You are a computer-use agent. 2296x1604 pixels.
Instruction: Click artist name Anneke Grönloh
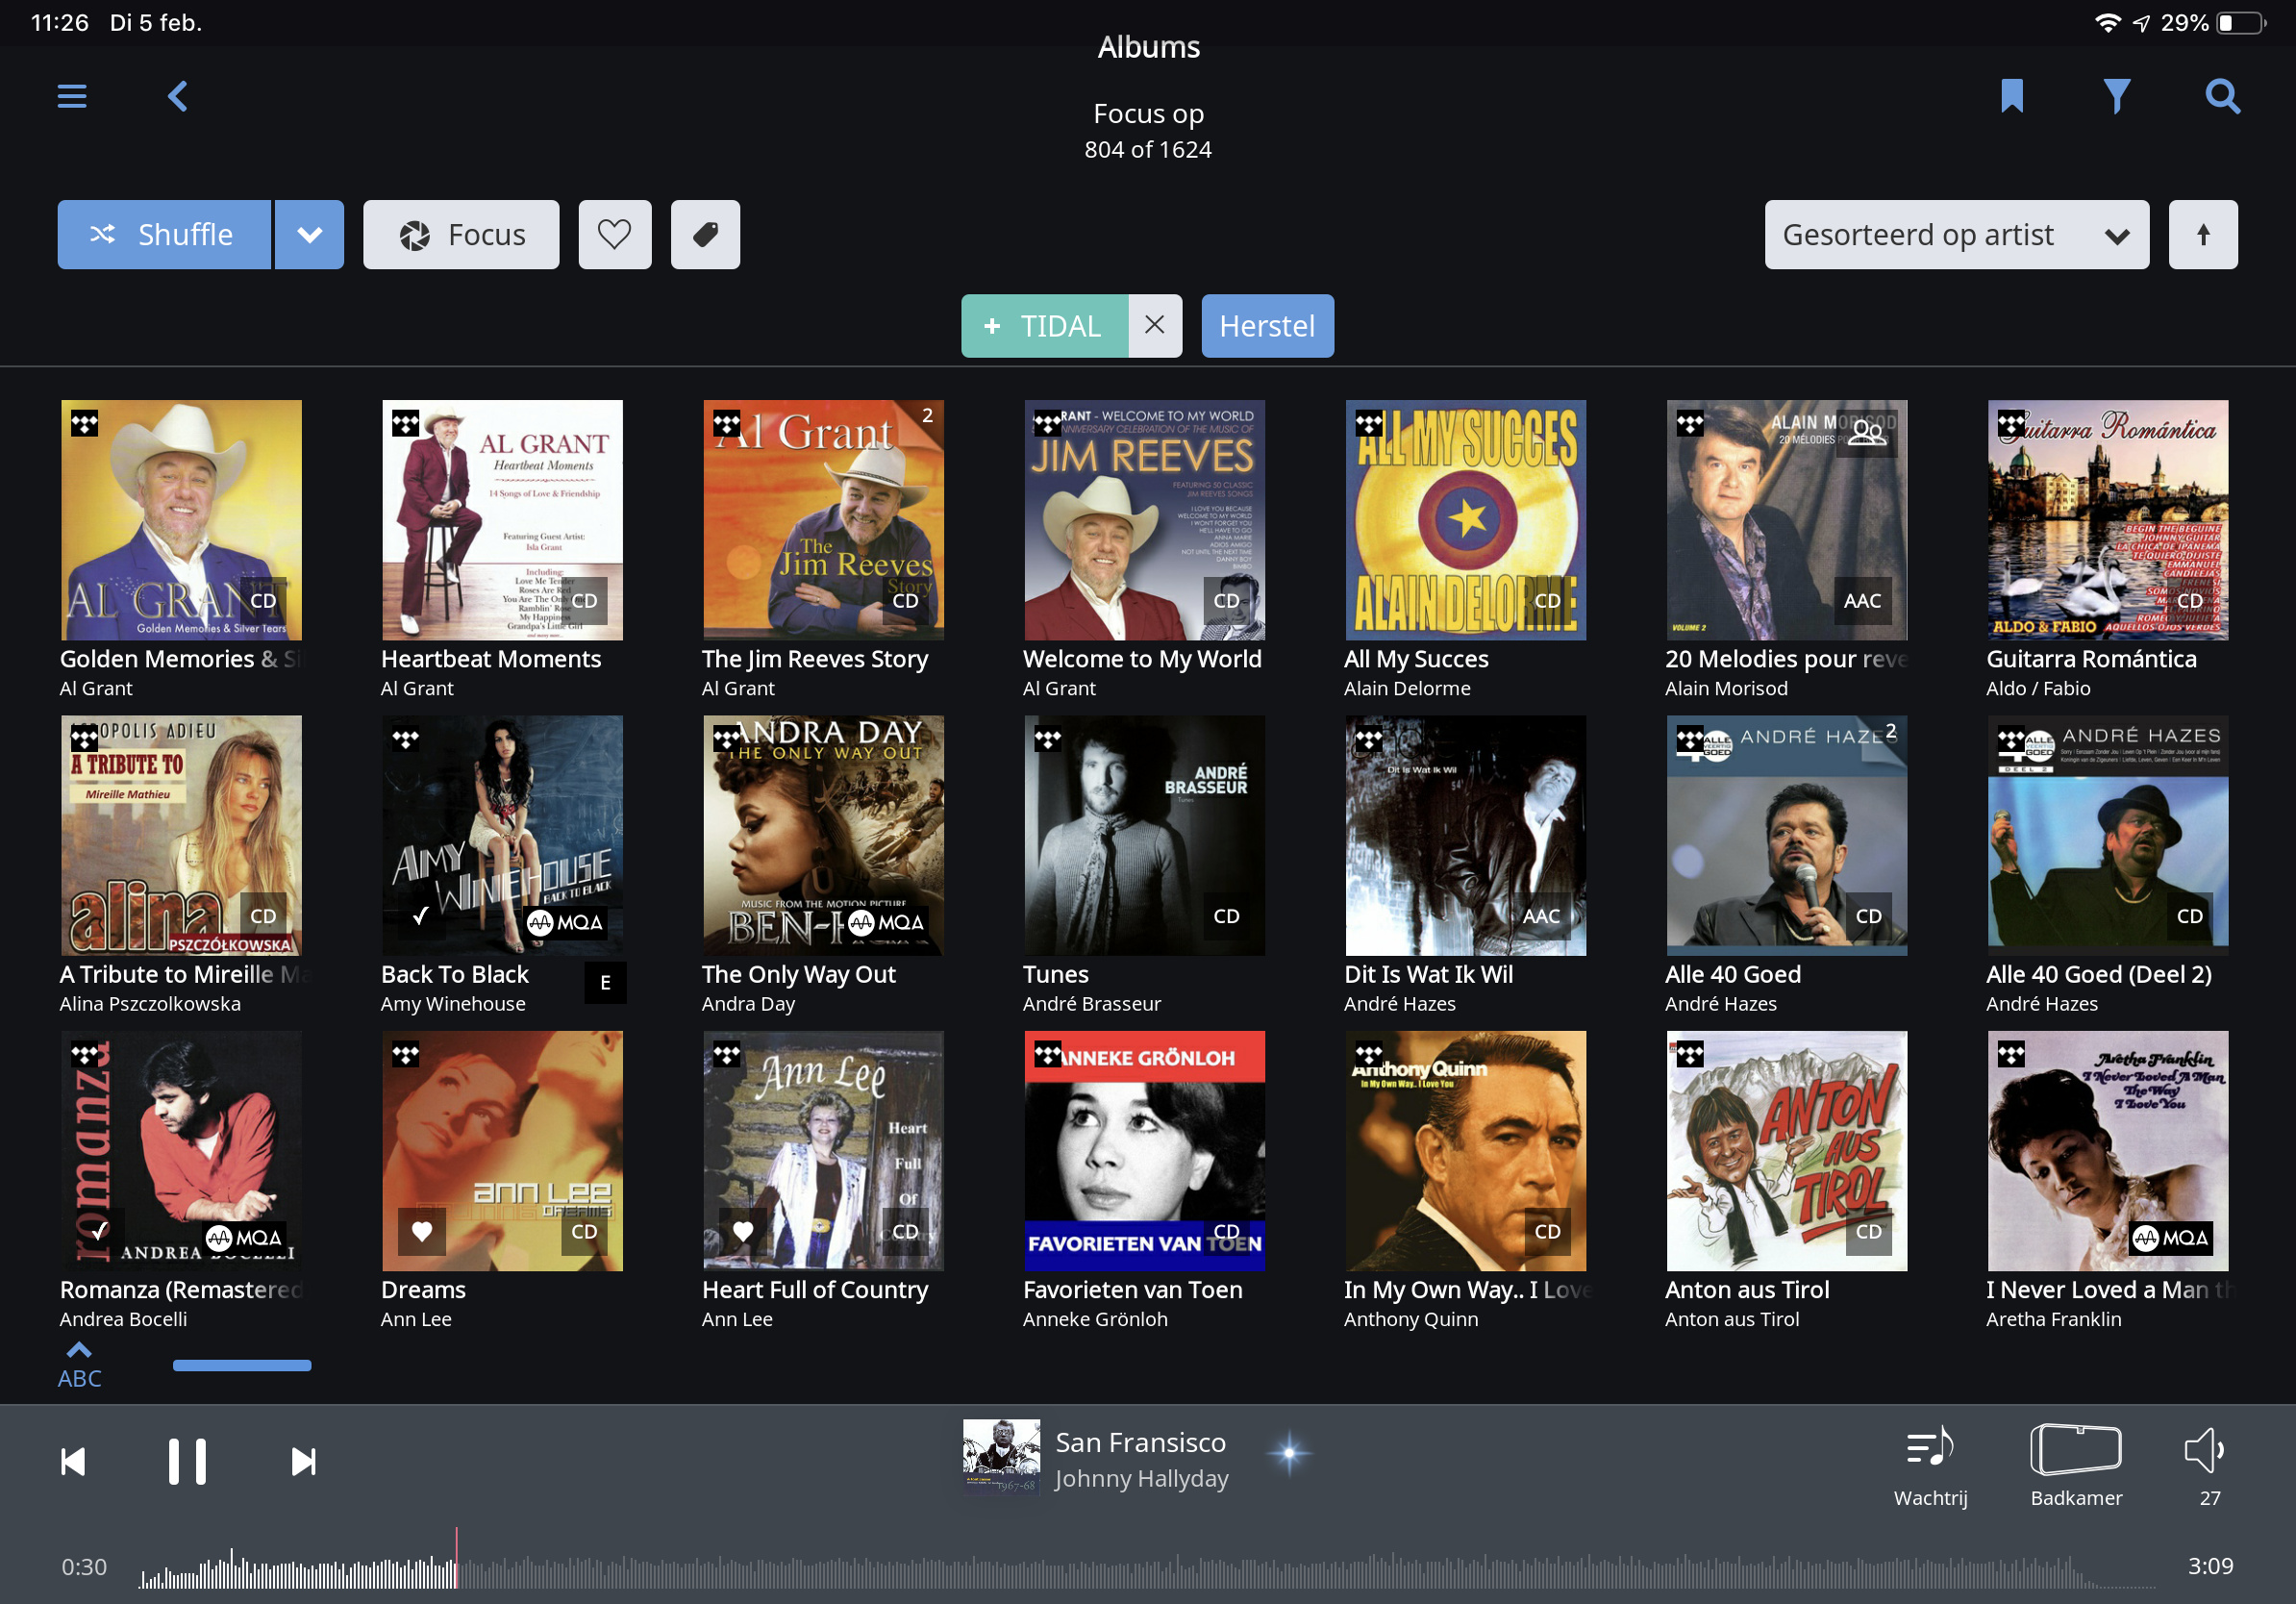(1095, 1319)
